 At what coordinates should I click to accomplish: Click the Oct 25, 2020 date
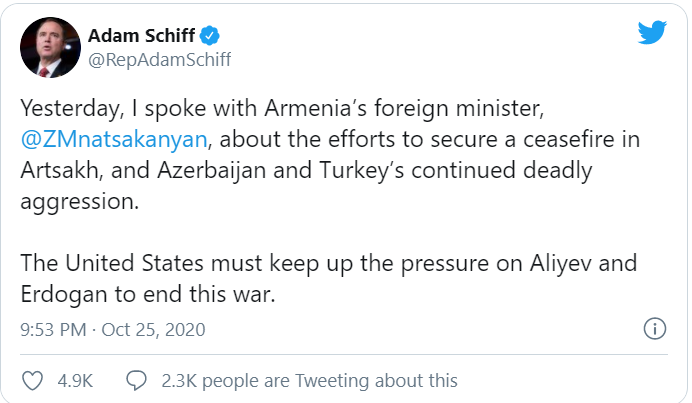click(154, 330)
